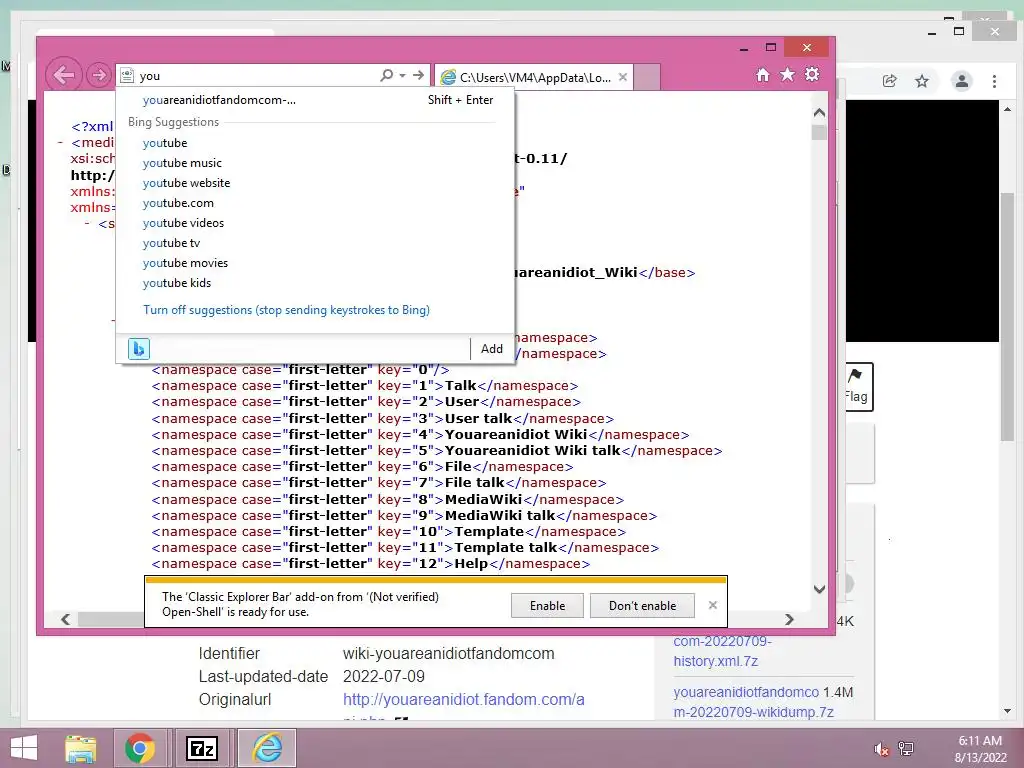Switch to the C:\Users\VM4\AppData tab
The width and height of the screenshot is (1024, 768).
pyautogui.click(x=534, y=77)
